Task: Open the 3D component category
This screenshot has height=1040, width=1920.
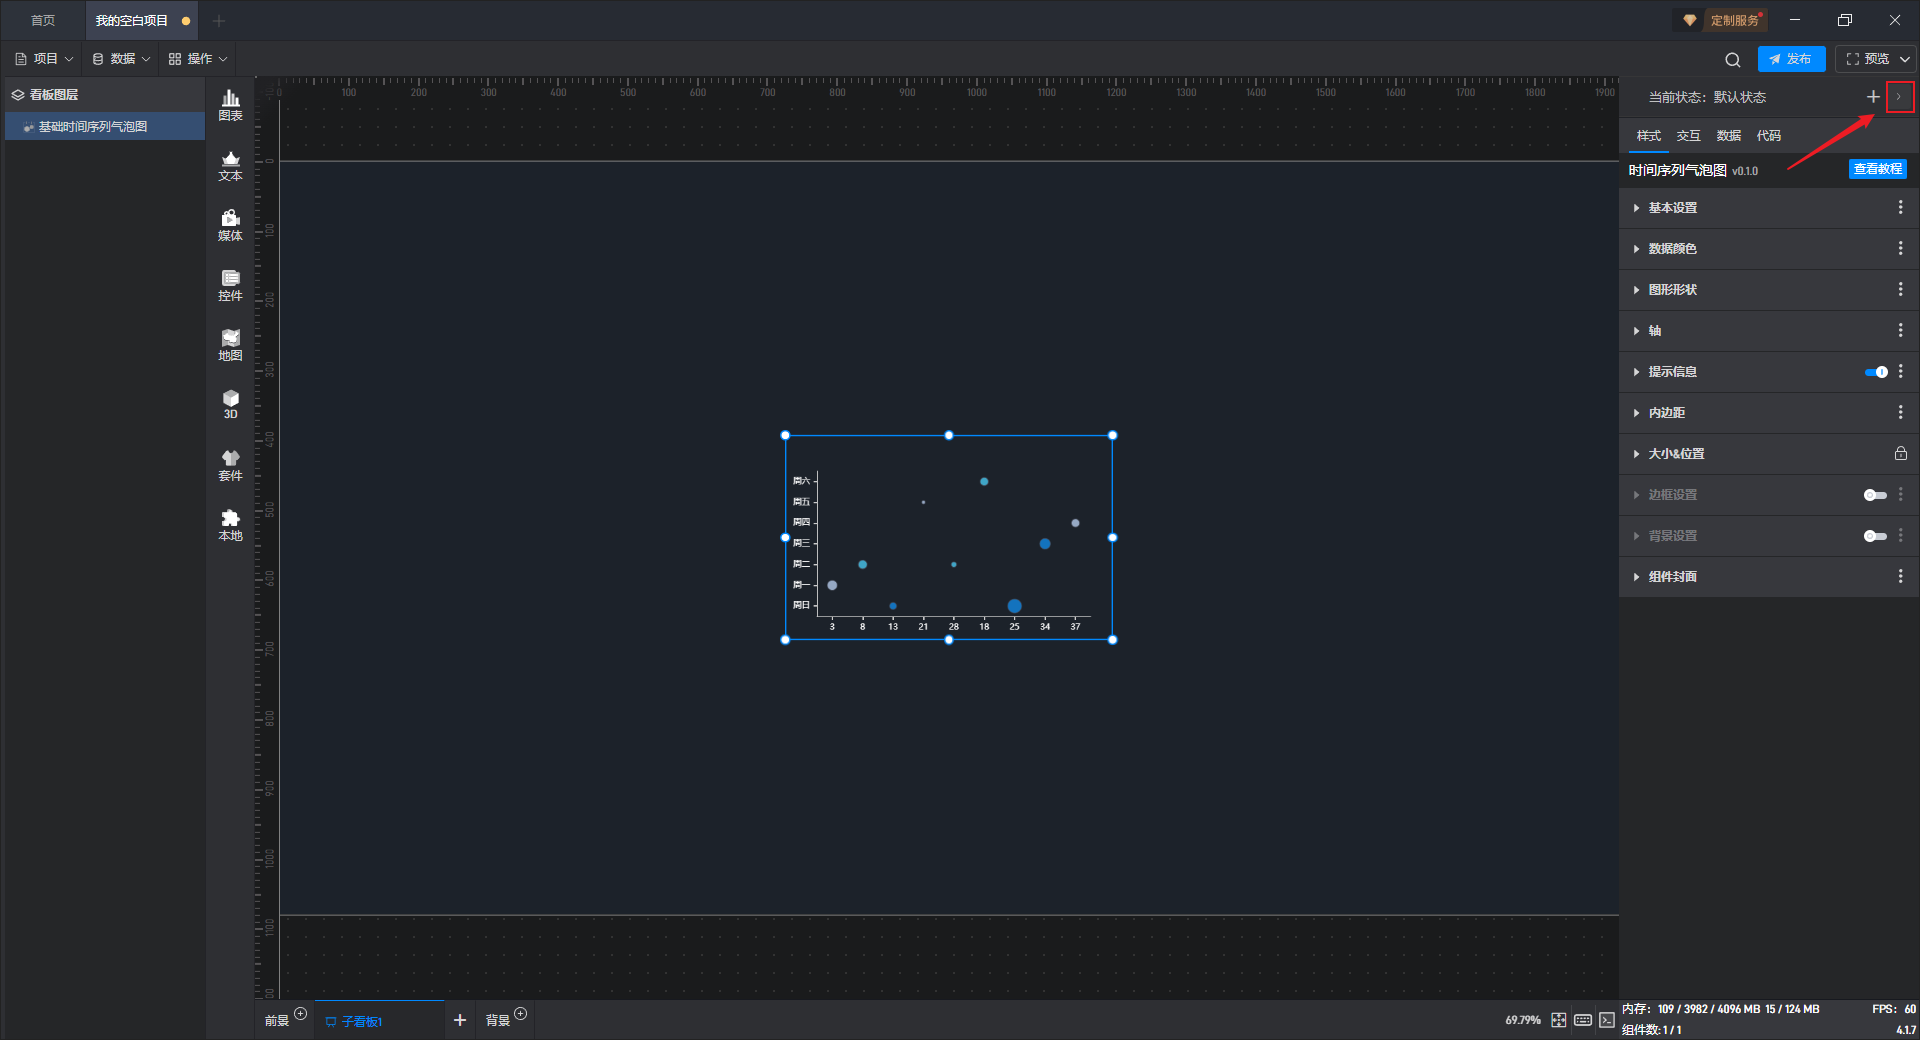Action: pyautogui.click(x=230, y=404)
